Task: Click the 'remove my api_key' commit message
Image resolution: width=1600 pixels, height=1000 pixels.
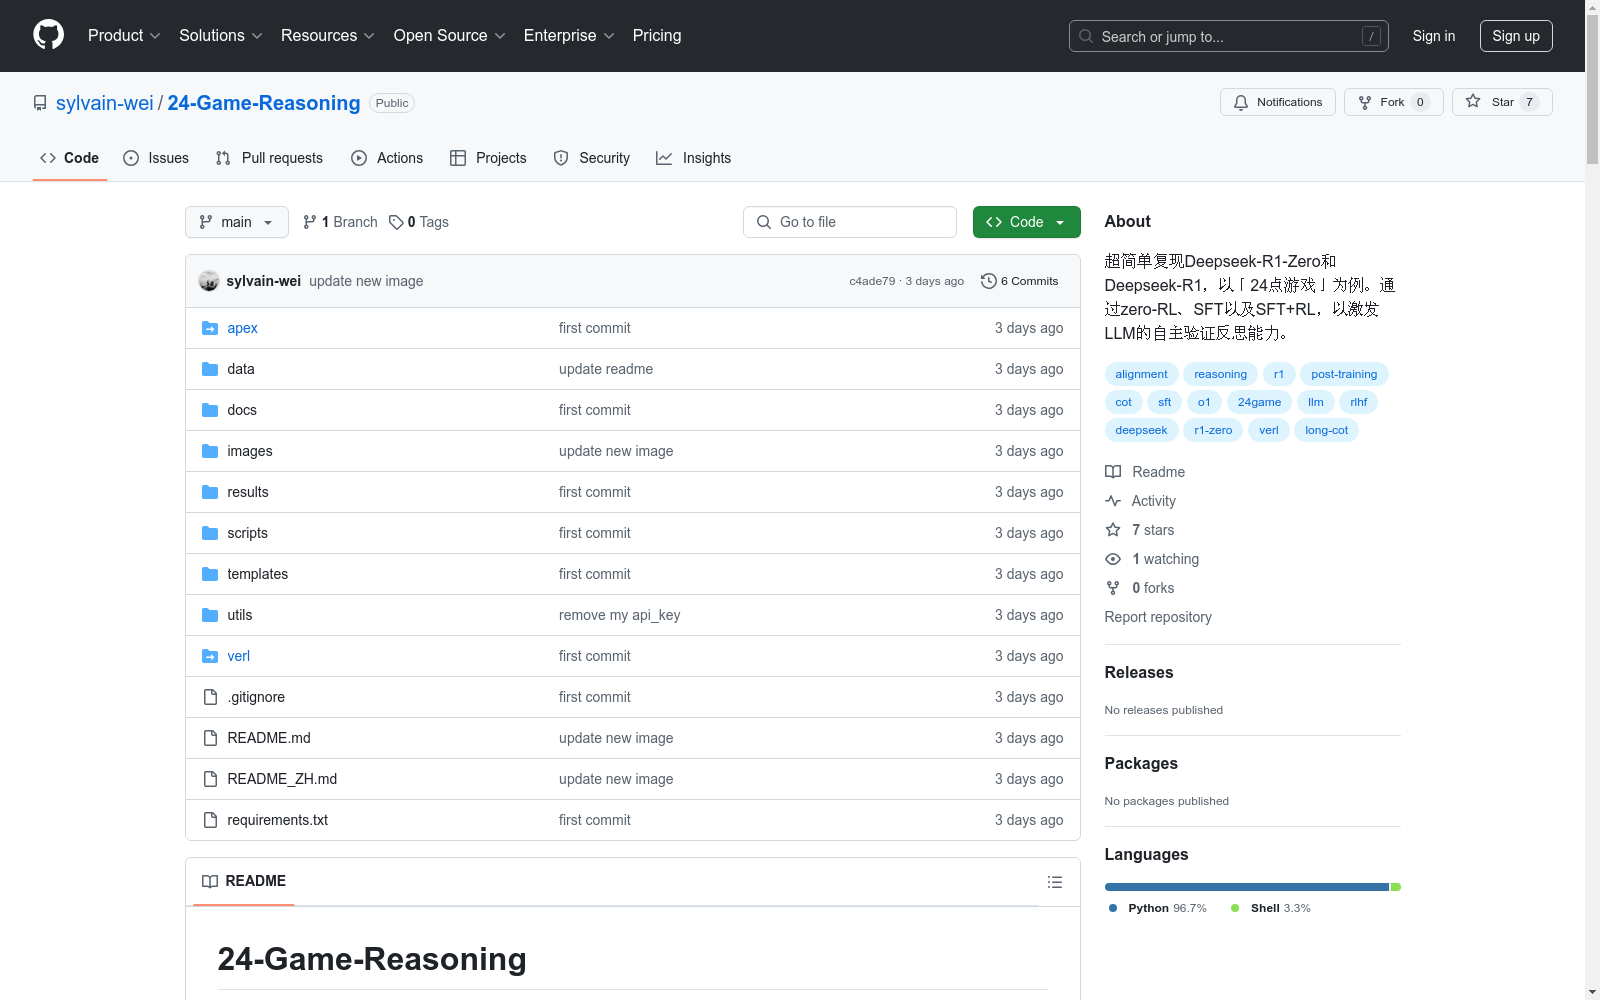Action: [620, 615]
